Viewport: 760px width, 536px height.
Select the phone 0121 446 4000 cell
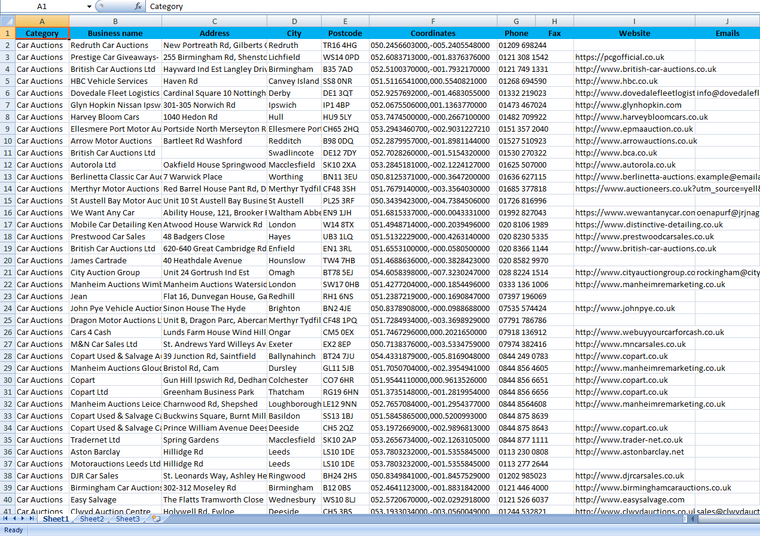pos(516,488)
